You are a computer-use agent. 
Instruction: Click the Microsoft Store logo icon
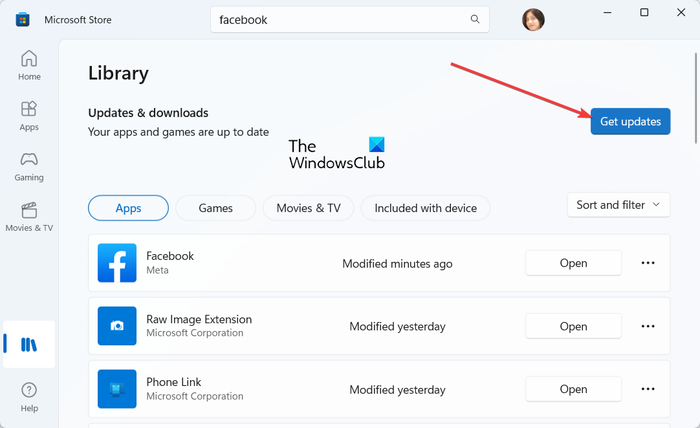pos(22,20)
